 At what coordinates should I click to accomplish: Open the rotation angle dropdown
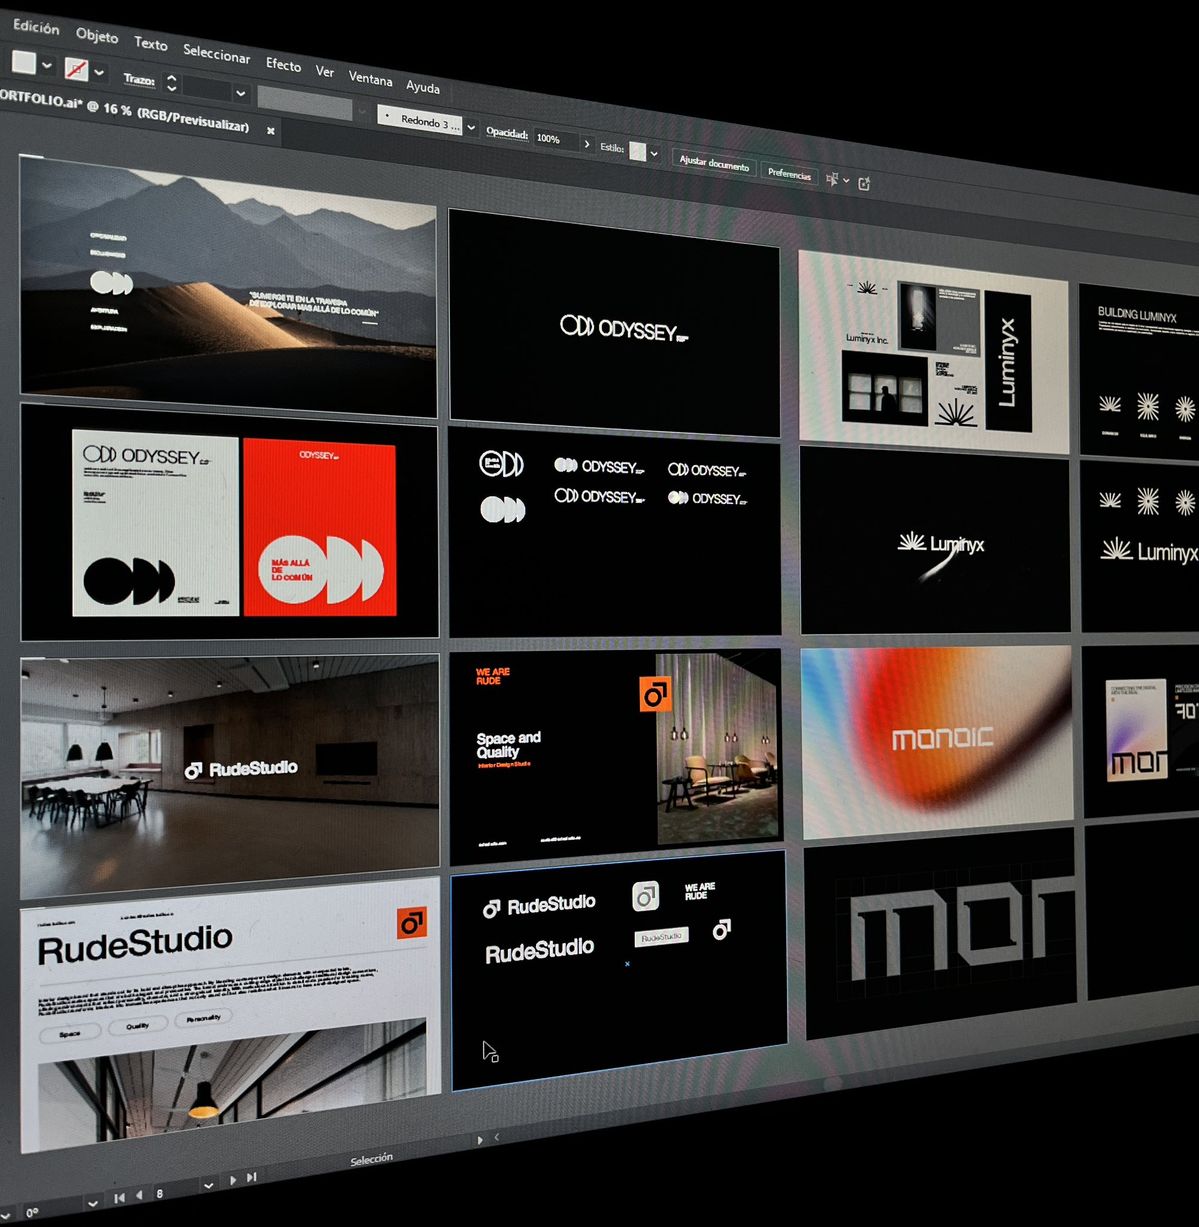point(93,1203)
